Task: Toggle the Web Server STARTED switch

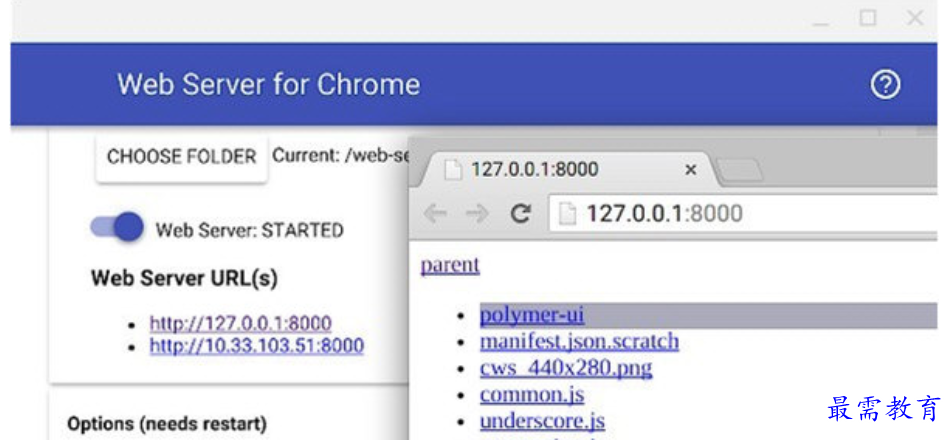Action: 117,228
